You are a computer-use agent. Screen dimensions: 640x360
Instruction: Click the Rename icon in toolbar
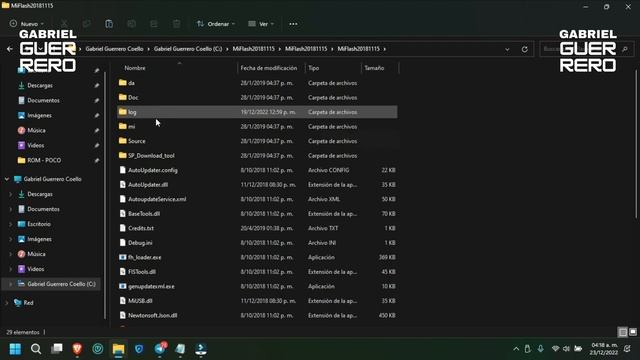pos(131,24)
